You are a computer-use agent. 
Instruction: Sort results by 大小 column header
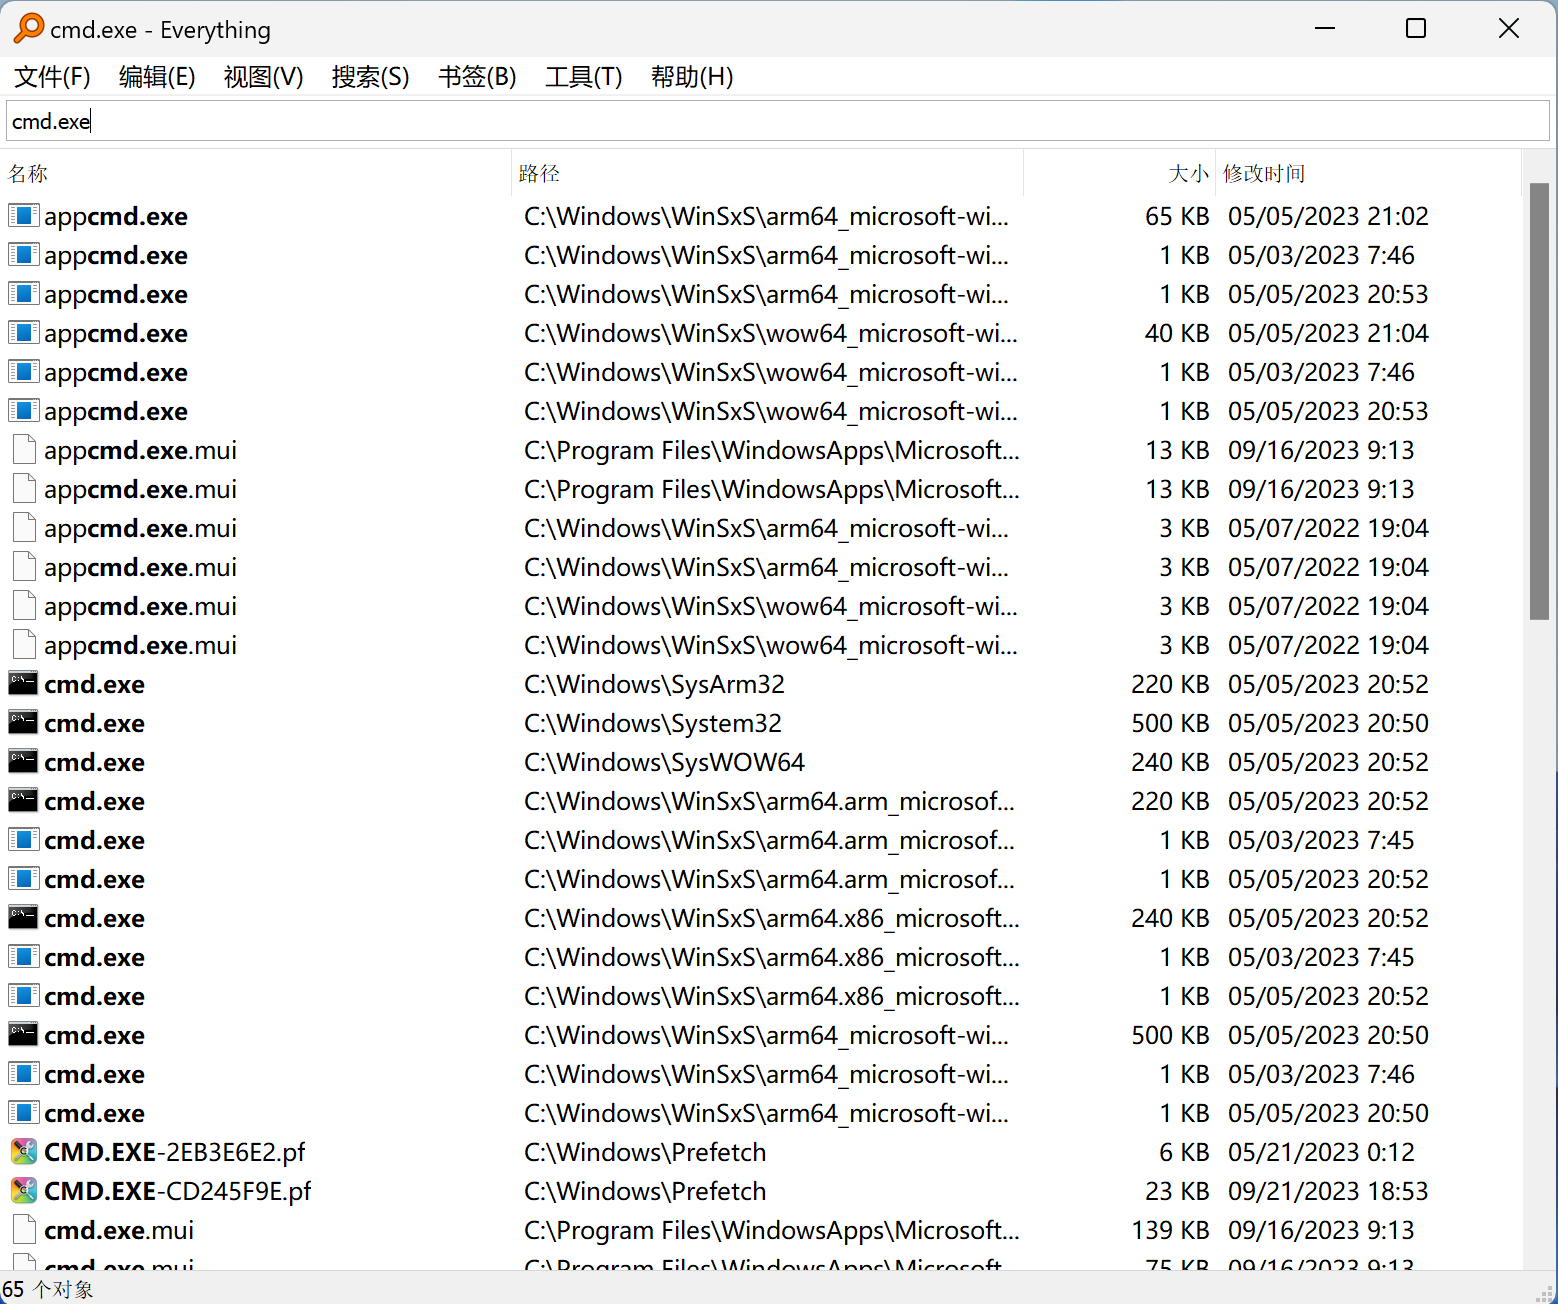click(x=1188, y=174)
